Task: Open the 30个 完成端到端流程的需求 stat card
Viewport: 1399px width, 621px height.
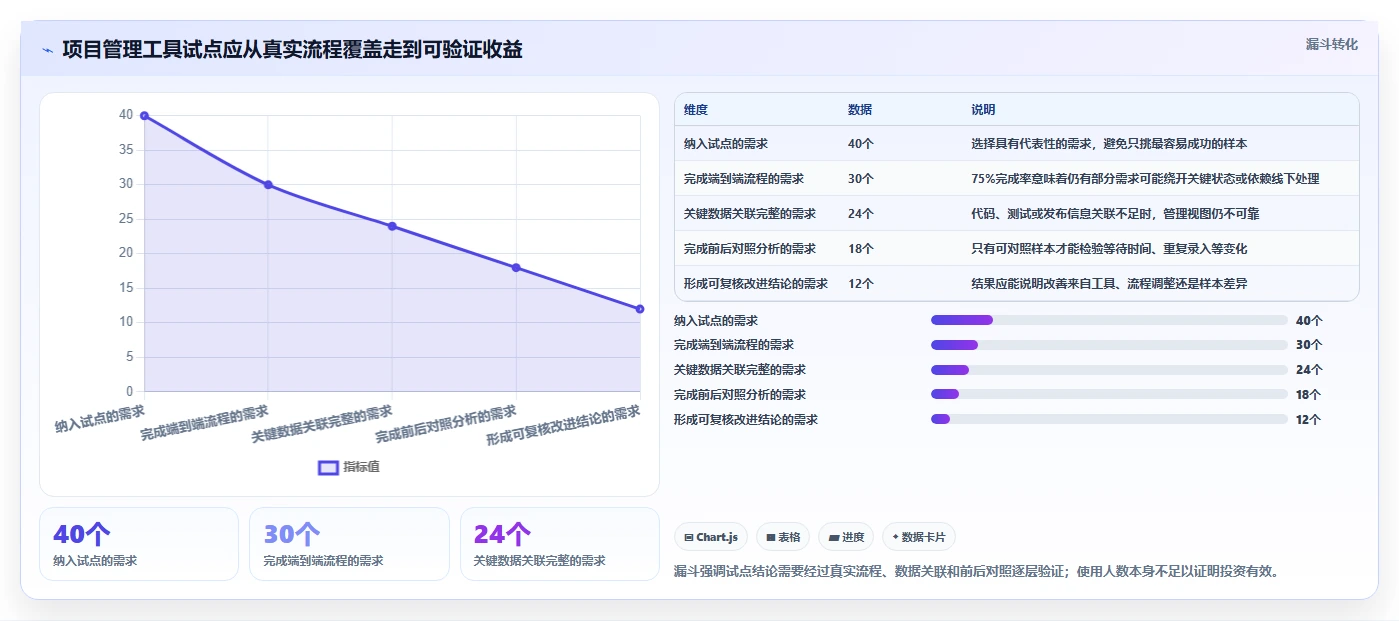Action: pyautogui.click(x=349, y=544)
